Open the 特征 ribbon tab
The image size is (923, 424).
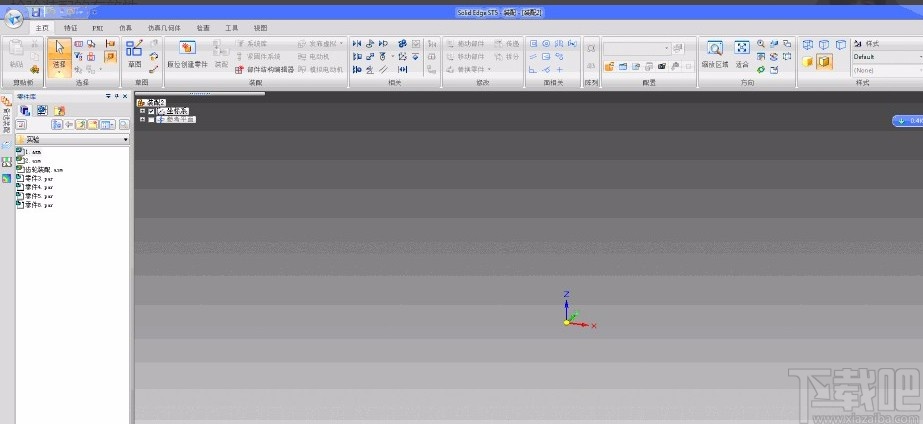tap(71, 28)
